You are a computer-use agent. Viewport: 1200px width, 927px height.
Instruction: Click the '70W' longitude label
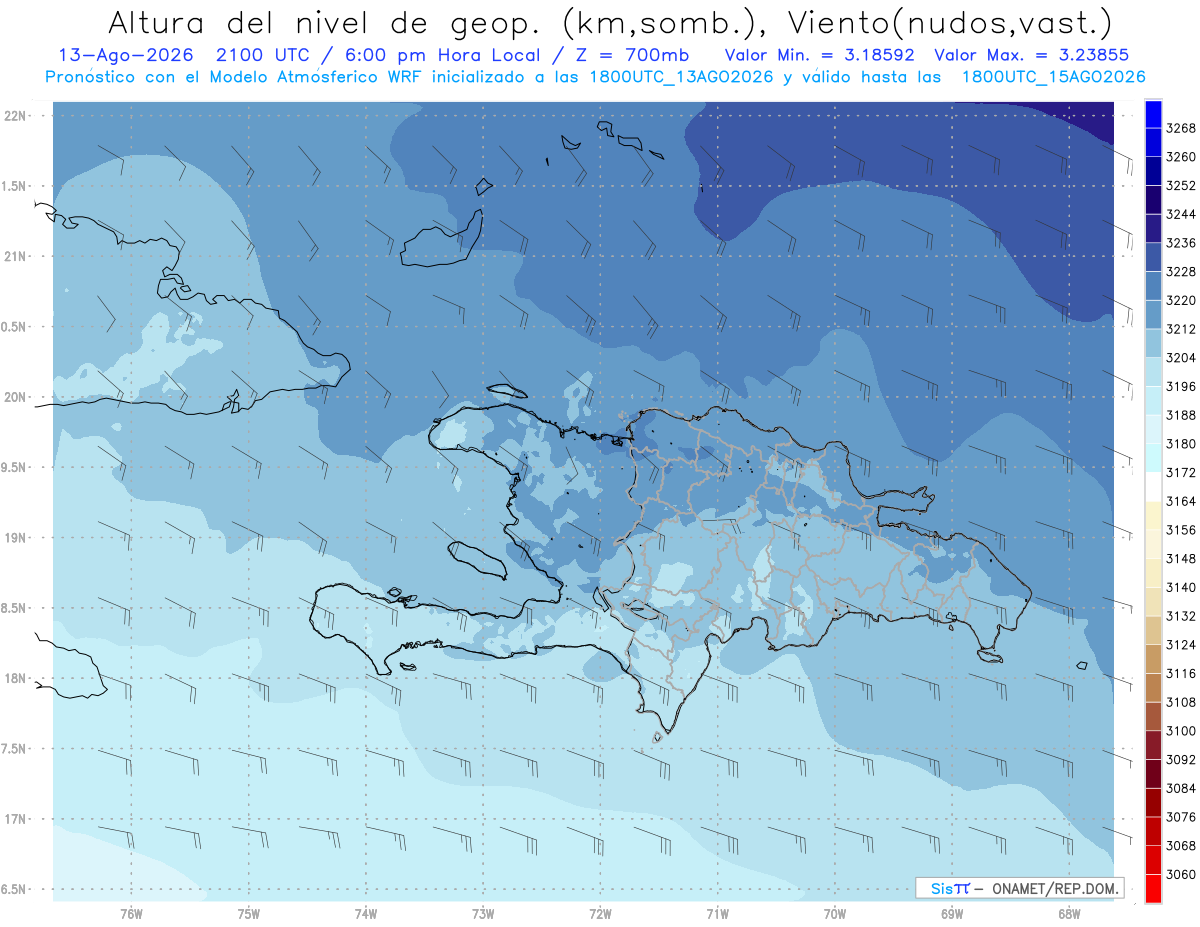click(835, 914)
